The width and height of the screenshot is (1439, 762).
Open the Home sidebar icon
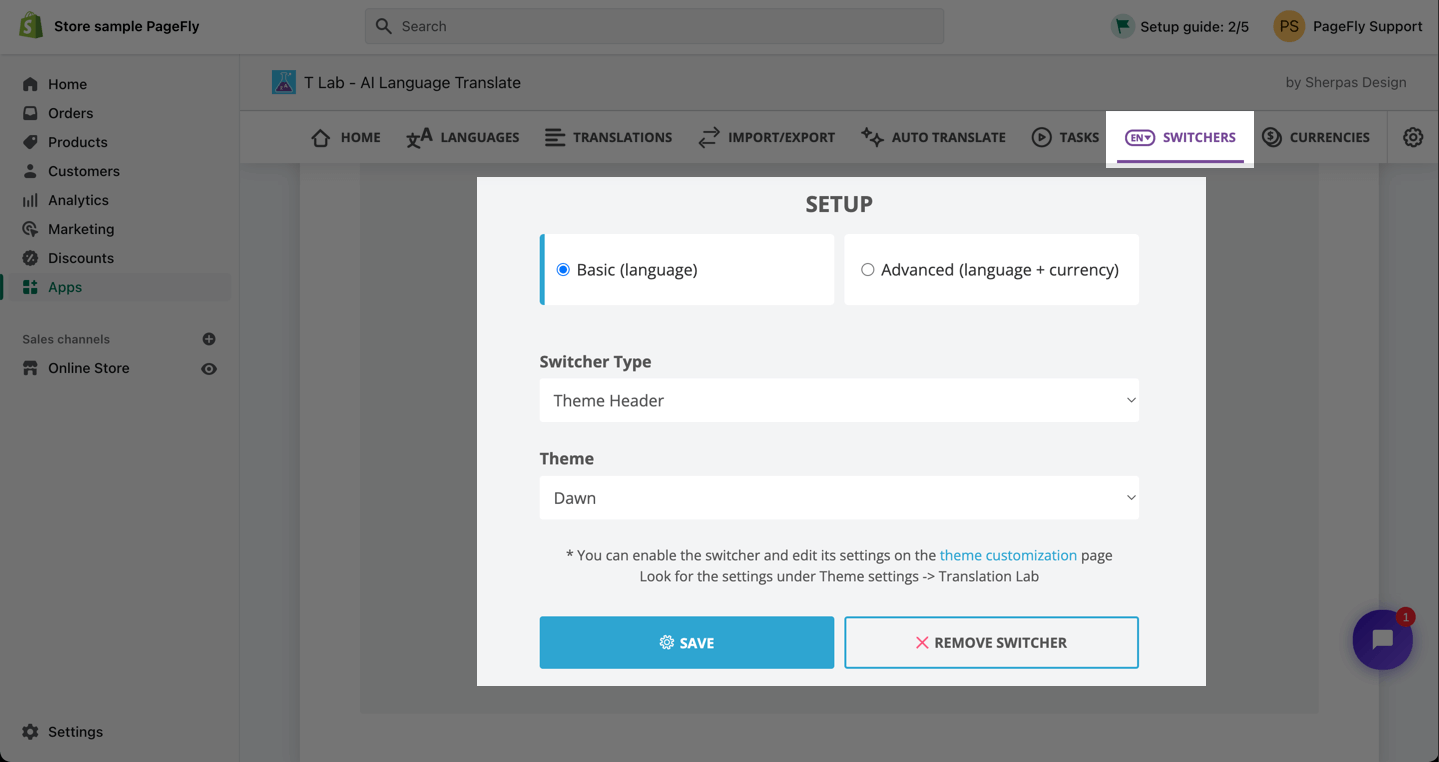point(30,84)
